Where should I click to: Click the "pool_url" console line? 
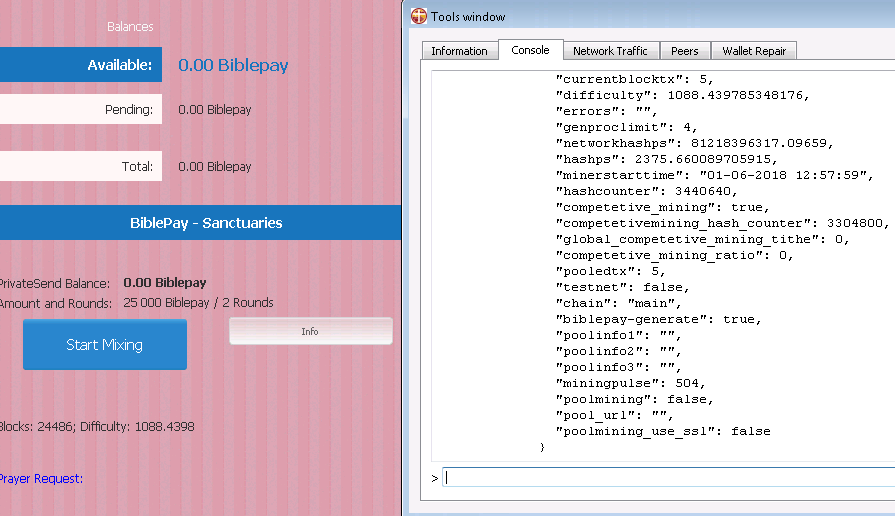pyautogui.click(x=615, y=415)
